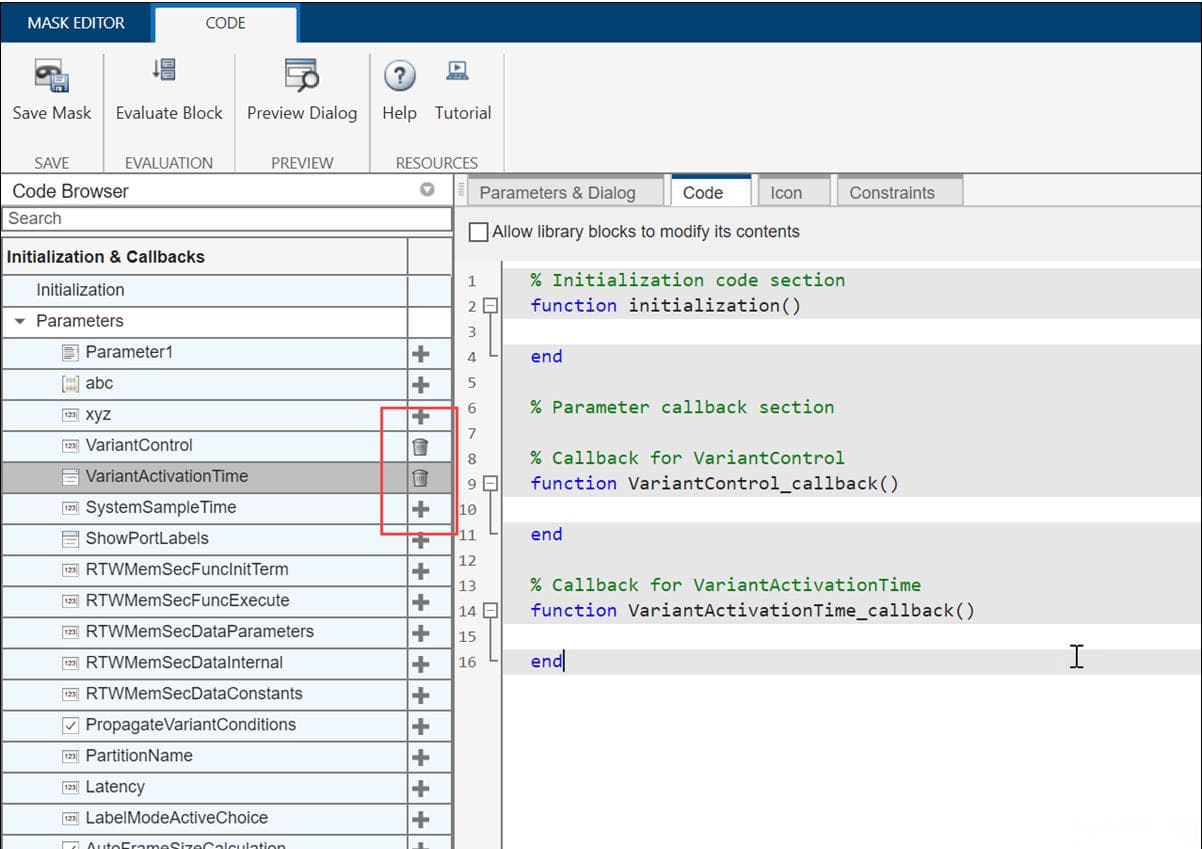The height and width of the screenshot is (849, 1202).
Task: Click the '% Initialization code section' comment line
Action: tap(687, 280)
